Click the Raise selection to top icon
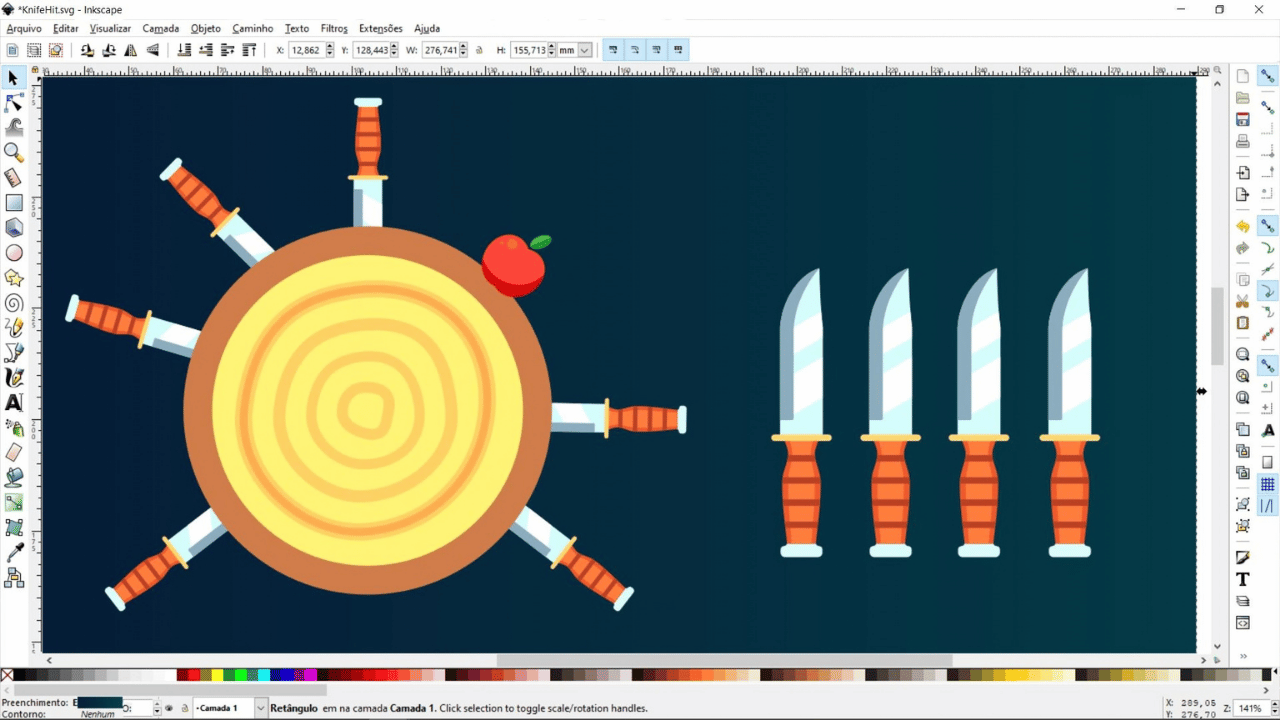 point(250,50)
